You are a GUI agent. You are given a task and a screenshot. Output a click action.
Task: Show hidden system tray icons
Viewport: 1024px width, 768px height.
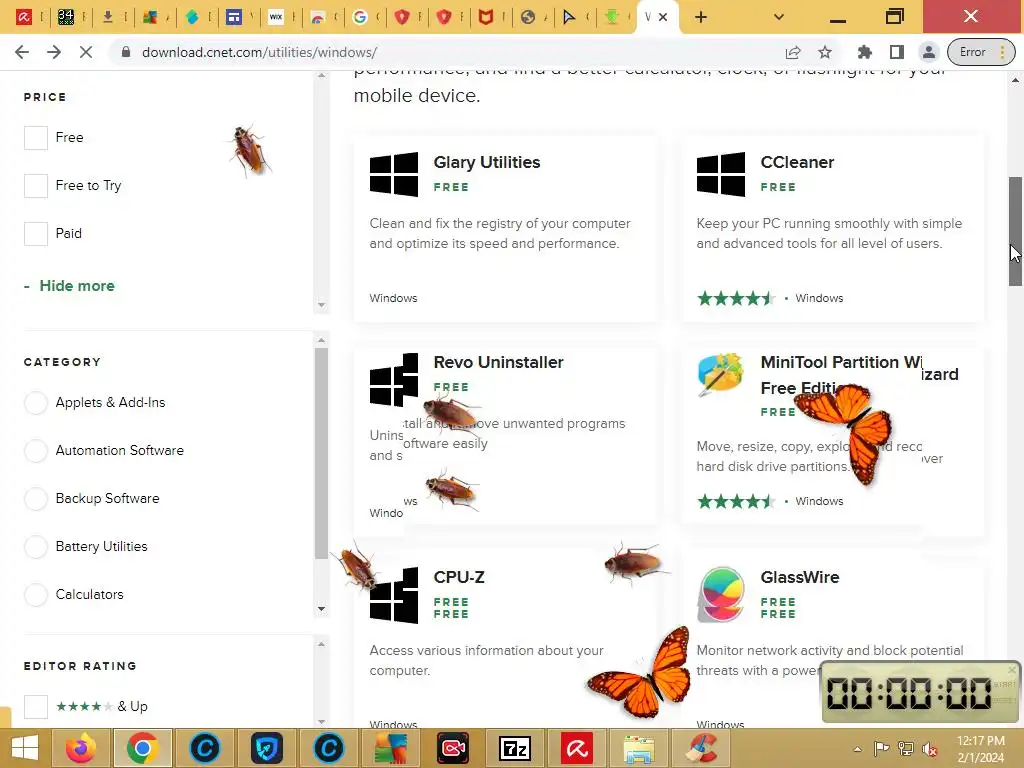tap(857, 749)
